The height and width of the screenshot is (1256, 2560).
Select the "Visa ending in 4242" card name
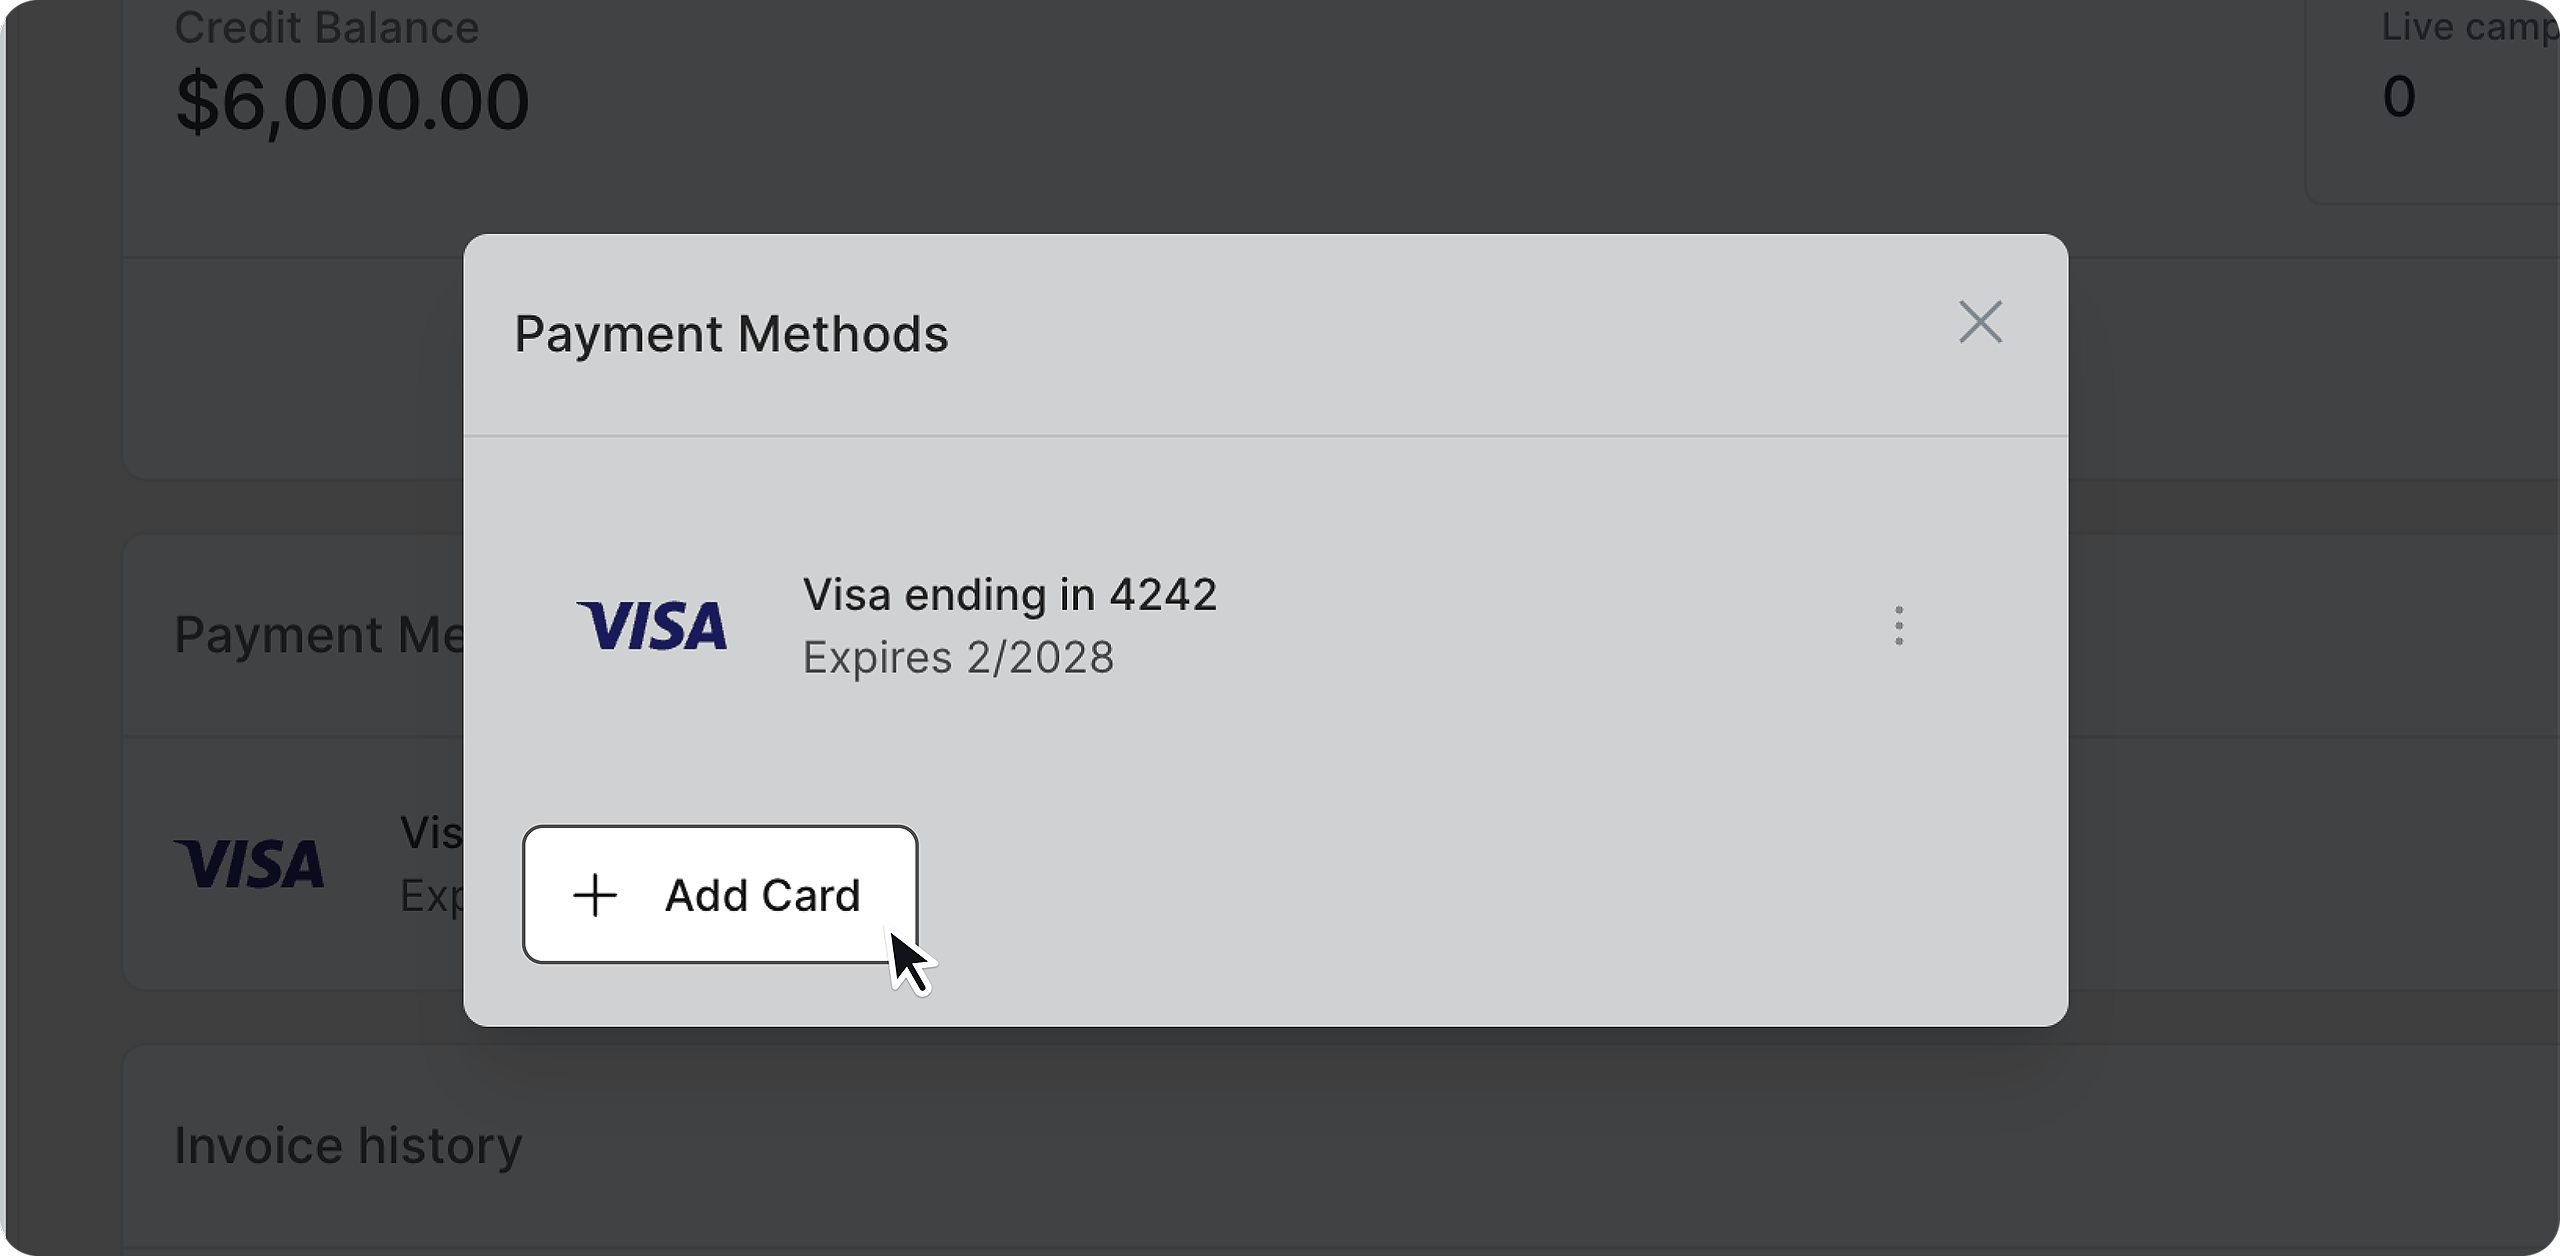[x=1009, y=595]
